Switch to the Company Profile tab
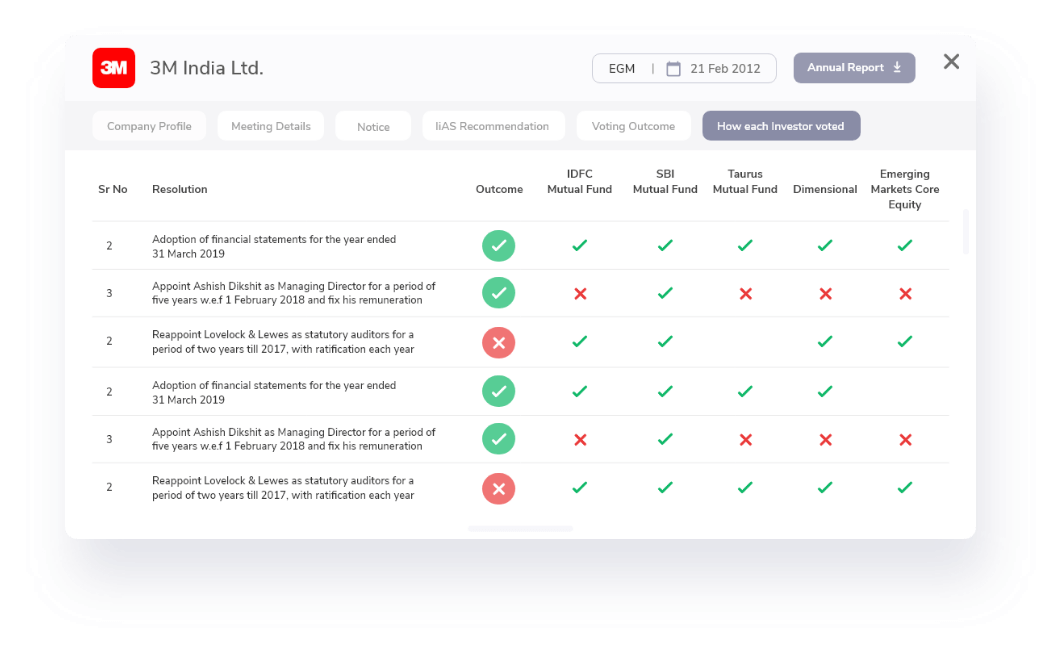This screenshot has height=654, width=1061. [149, 126]
